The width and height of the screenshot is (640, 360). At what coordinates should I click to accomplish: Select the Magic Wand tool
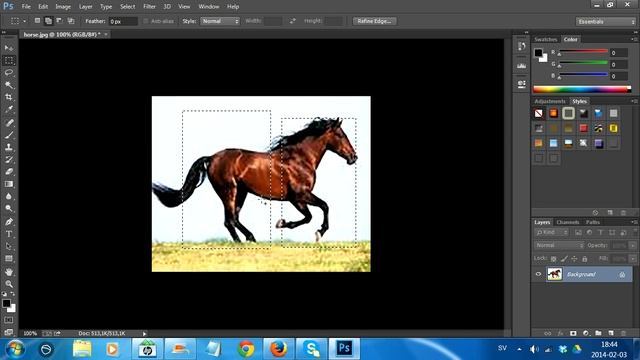pos(9,85)
